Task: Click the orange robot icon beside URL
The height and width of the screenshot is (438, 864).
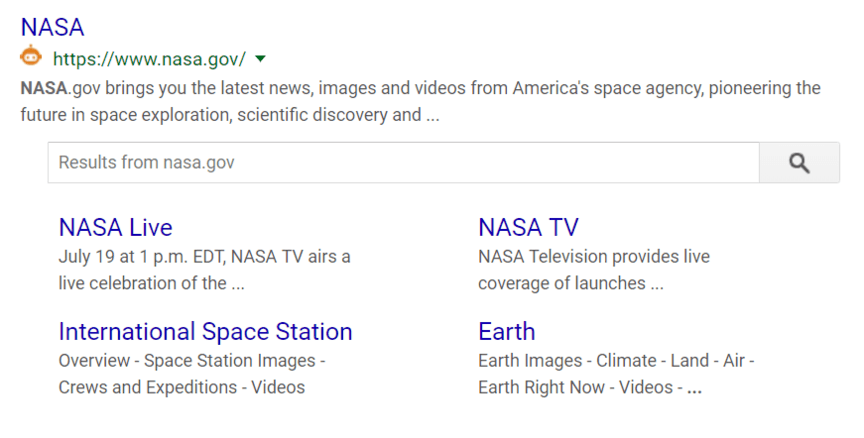Action: (31, 56)
